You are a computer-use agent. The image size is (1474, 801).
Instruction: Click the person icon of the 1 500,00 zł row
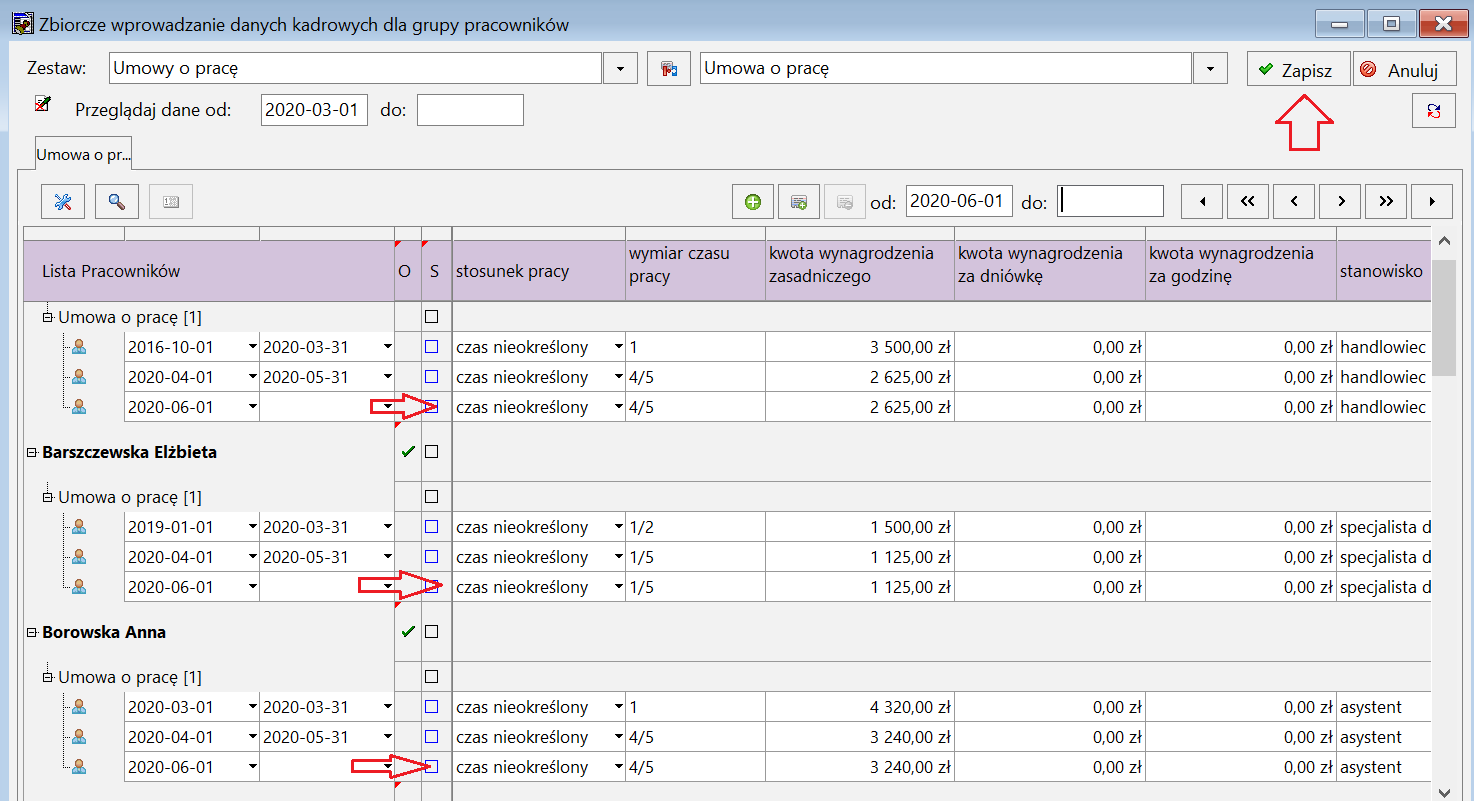tap(80, 527)
